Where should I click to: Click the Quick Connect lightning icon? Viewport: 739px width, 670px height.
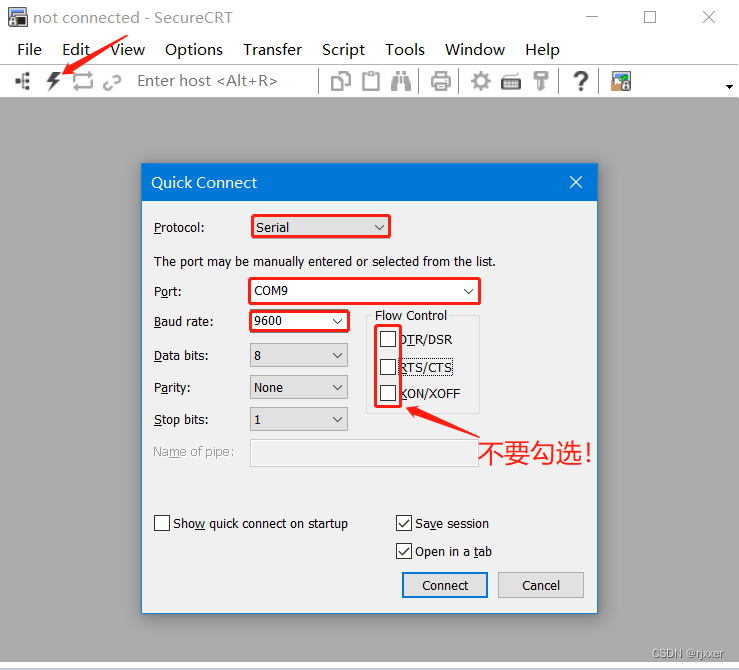[x=54, y=81]
